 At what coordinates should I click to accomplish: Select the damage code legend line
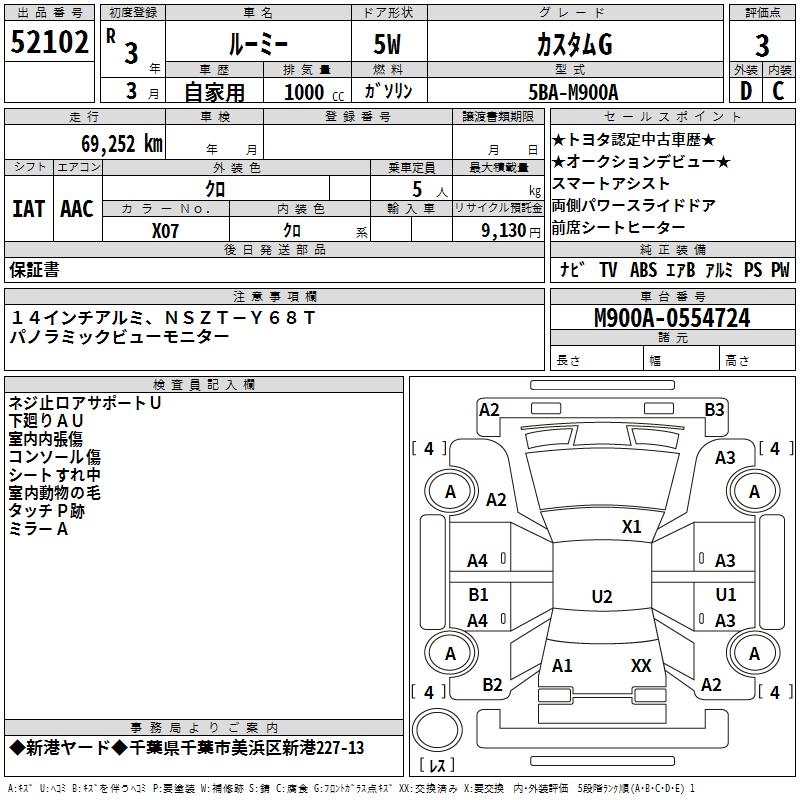pos(352,788)
